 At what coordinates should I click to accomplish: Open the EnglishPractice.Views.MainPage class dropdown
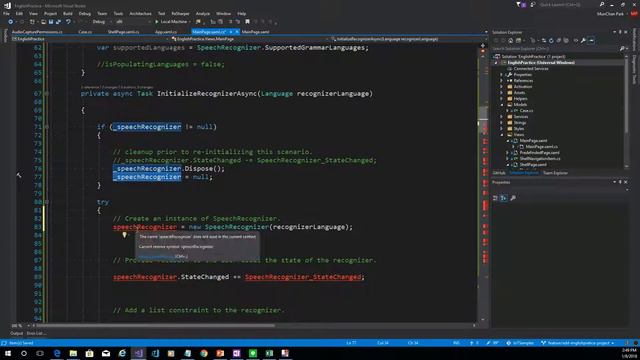[x=249, y=39]
